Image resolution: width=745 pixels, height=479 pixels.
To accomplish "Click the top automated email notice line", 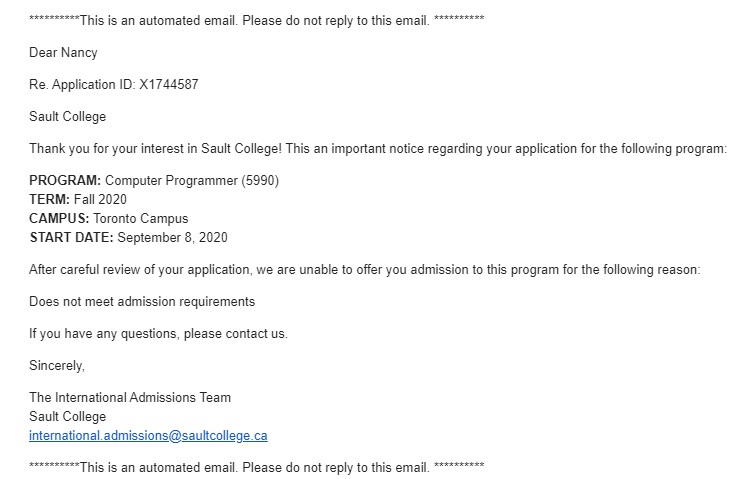I will (257, 20).
